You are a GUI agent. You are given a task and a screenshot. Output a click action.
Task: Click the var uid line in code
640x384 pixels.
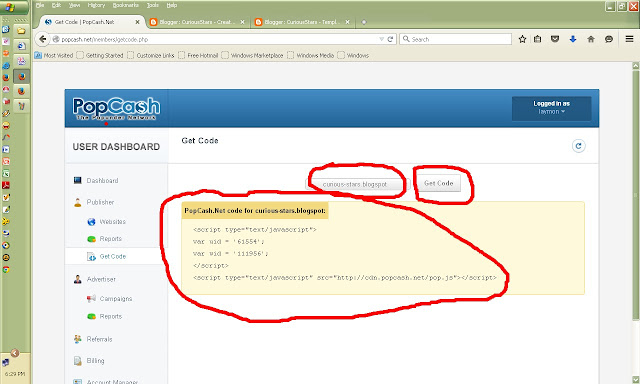point(229,242)
